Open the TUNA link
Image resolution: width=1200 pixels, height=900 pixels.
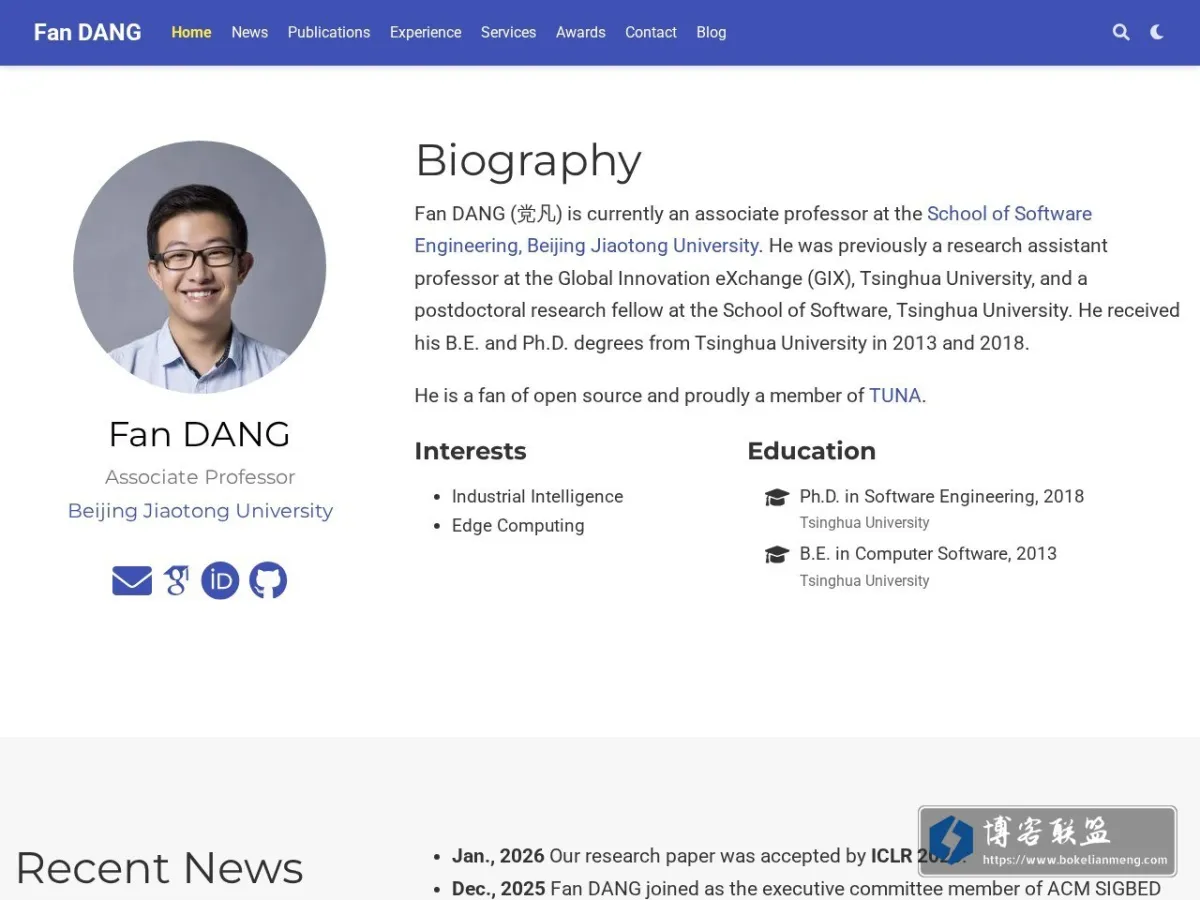(895, 395)
